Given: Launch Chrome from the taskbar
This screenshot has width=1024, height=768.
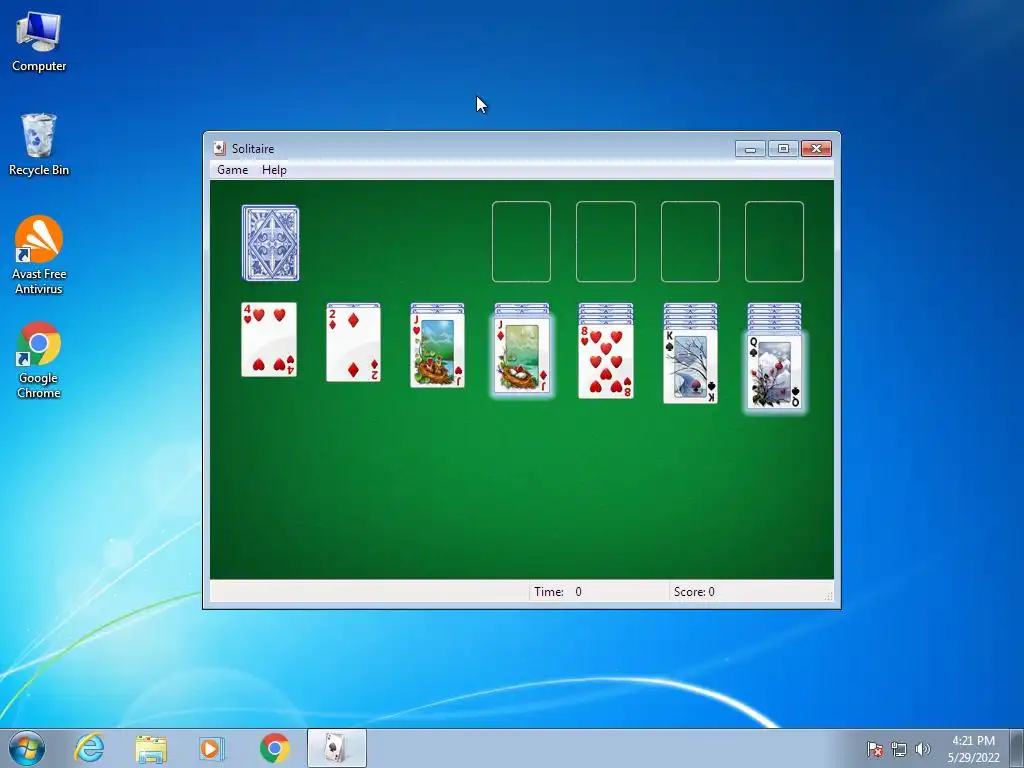Looking at the screenshot, I should 275,748.
